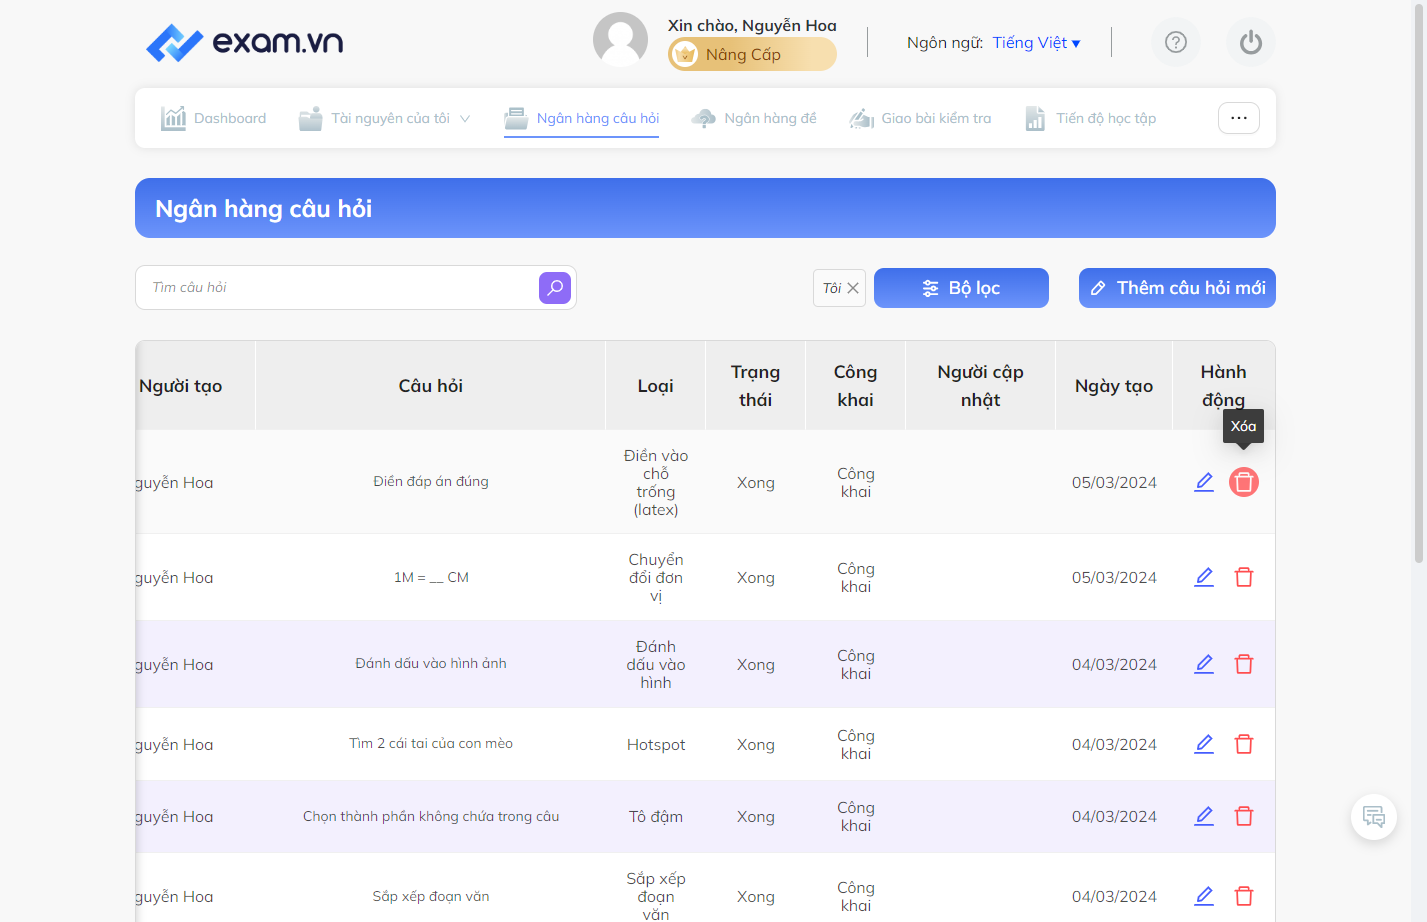
Task: Switch to 'Ngân hàng đề' tab
Action: pos(754,118)
